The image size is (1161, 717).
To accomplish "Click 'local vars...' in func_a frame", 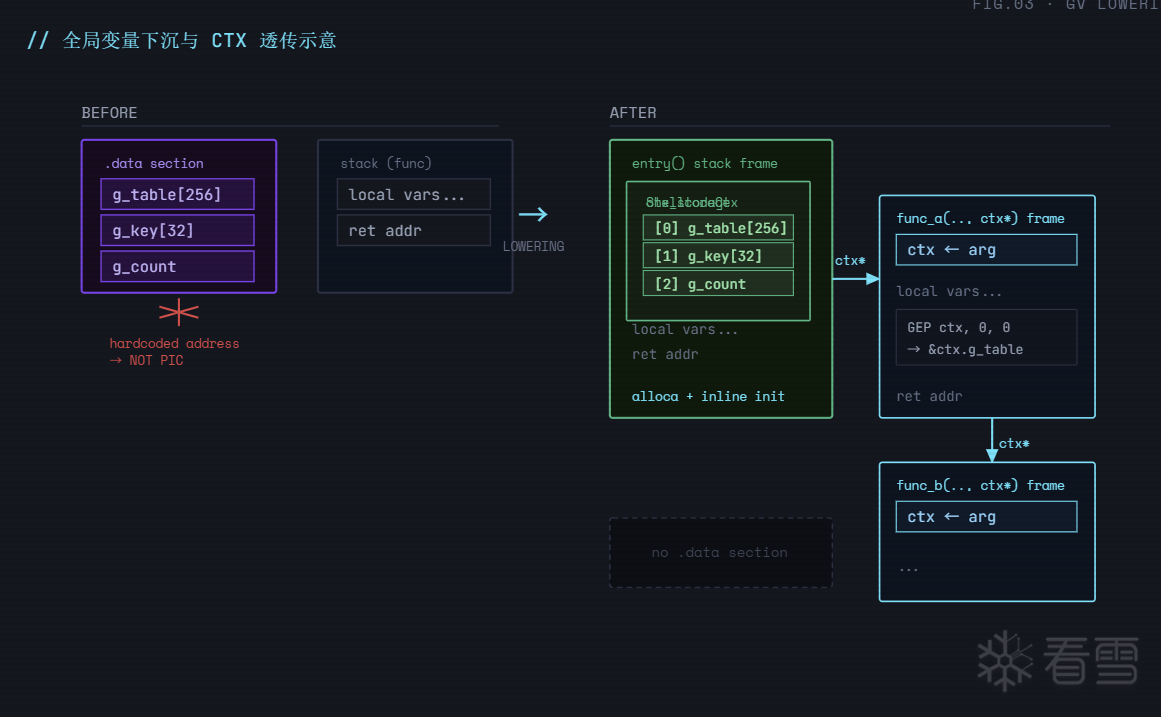I will [x=949, y=291].
